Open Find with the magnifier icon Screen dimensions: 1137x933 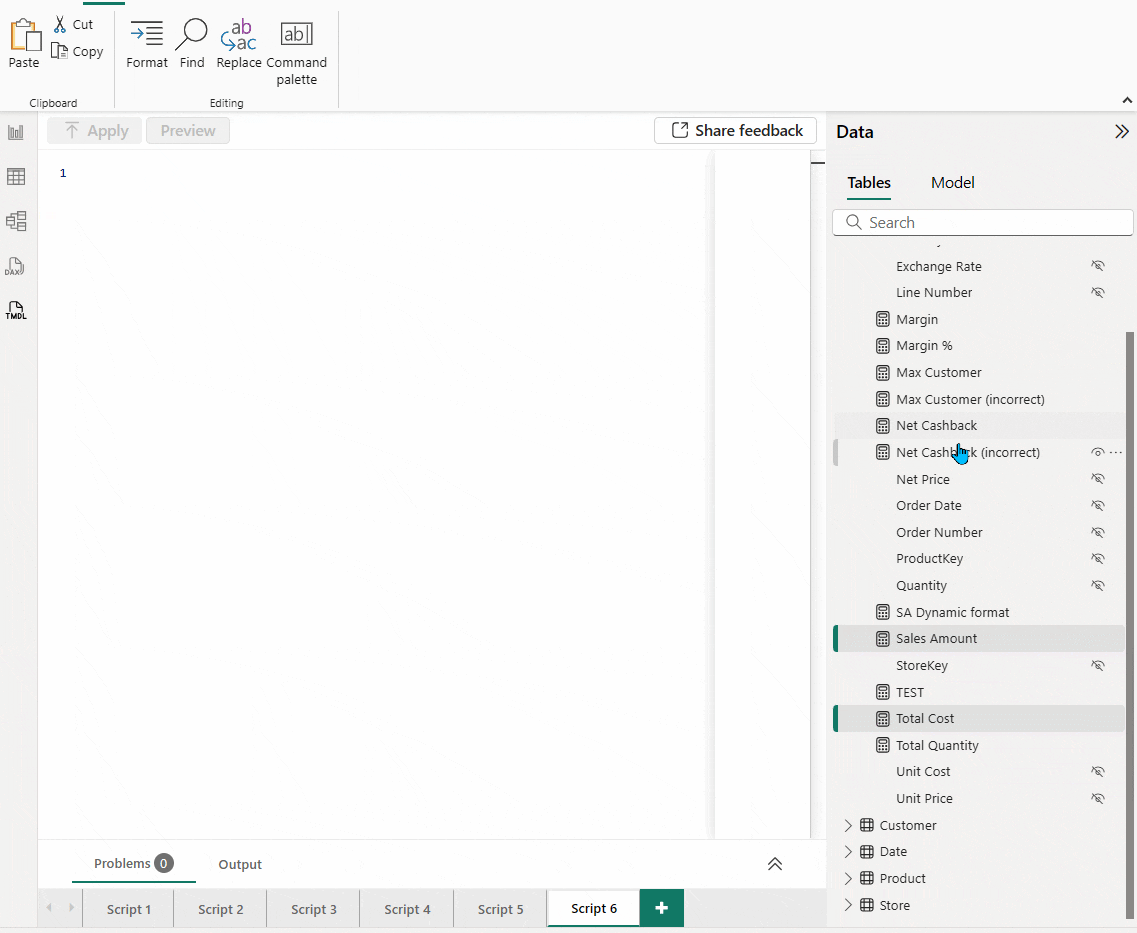point(192,34)
